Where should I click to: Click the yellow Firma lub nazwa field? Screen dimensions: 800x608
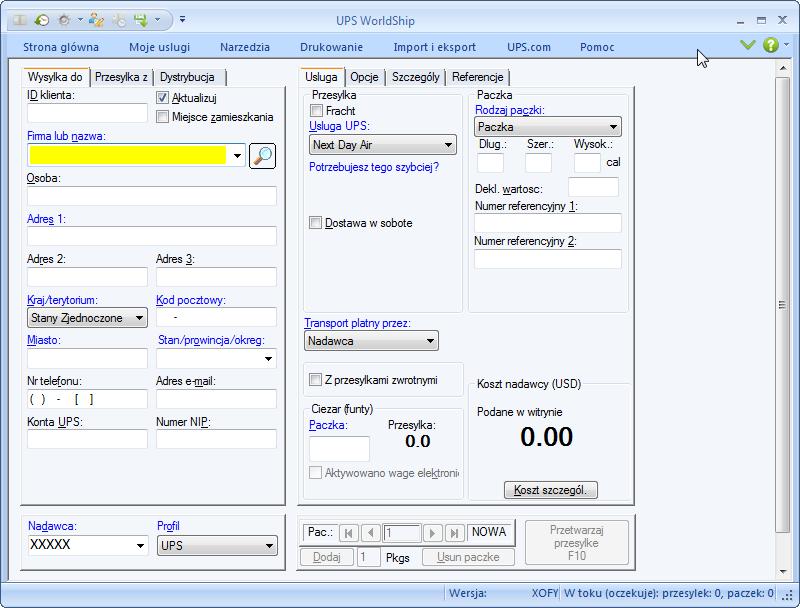128,155
